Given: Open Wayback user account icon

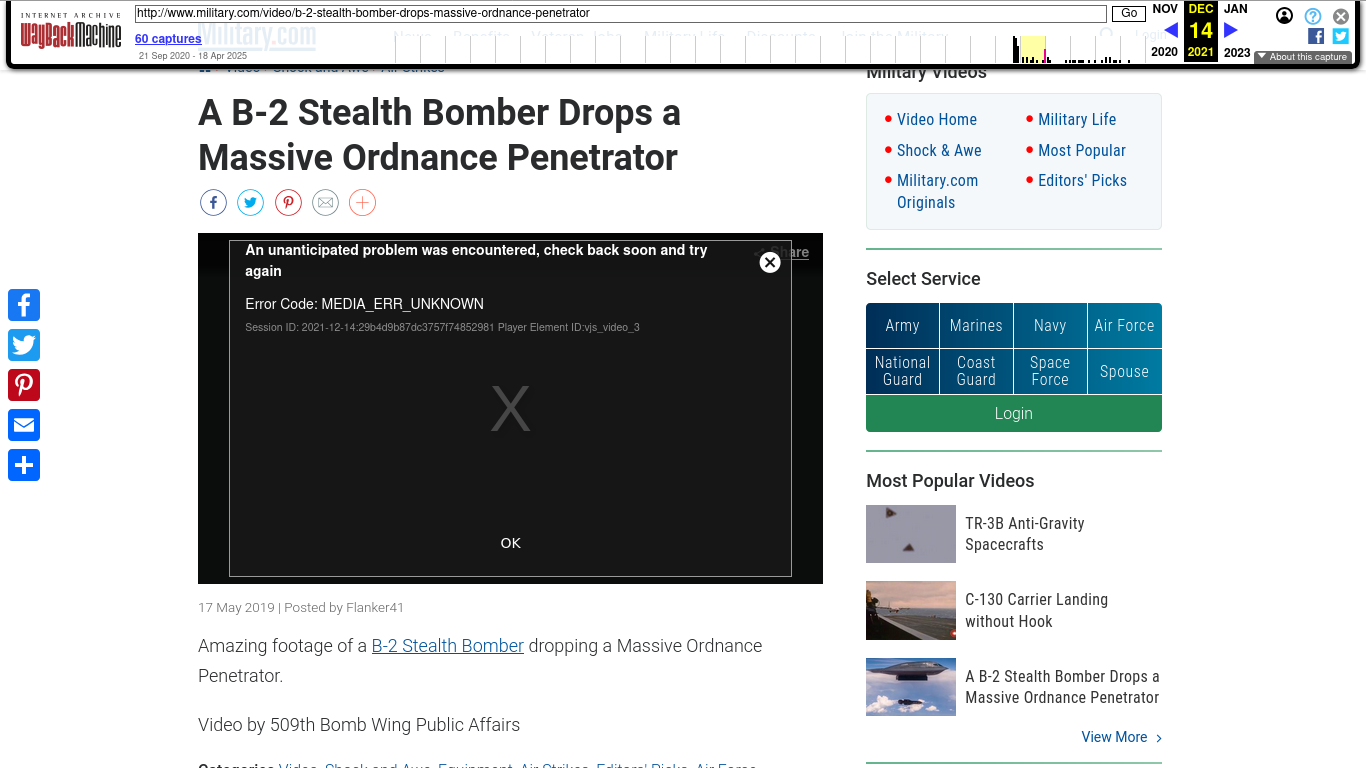Looking at the screenshot, I should [1284, 16].
